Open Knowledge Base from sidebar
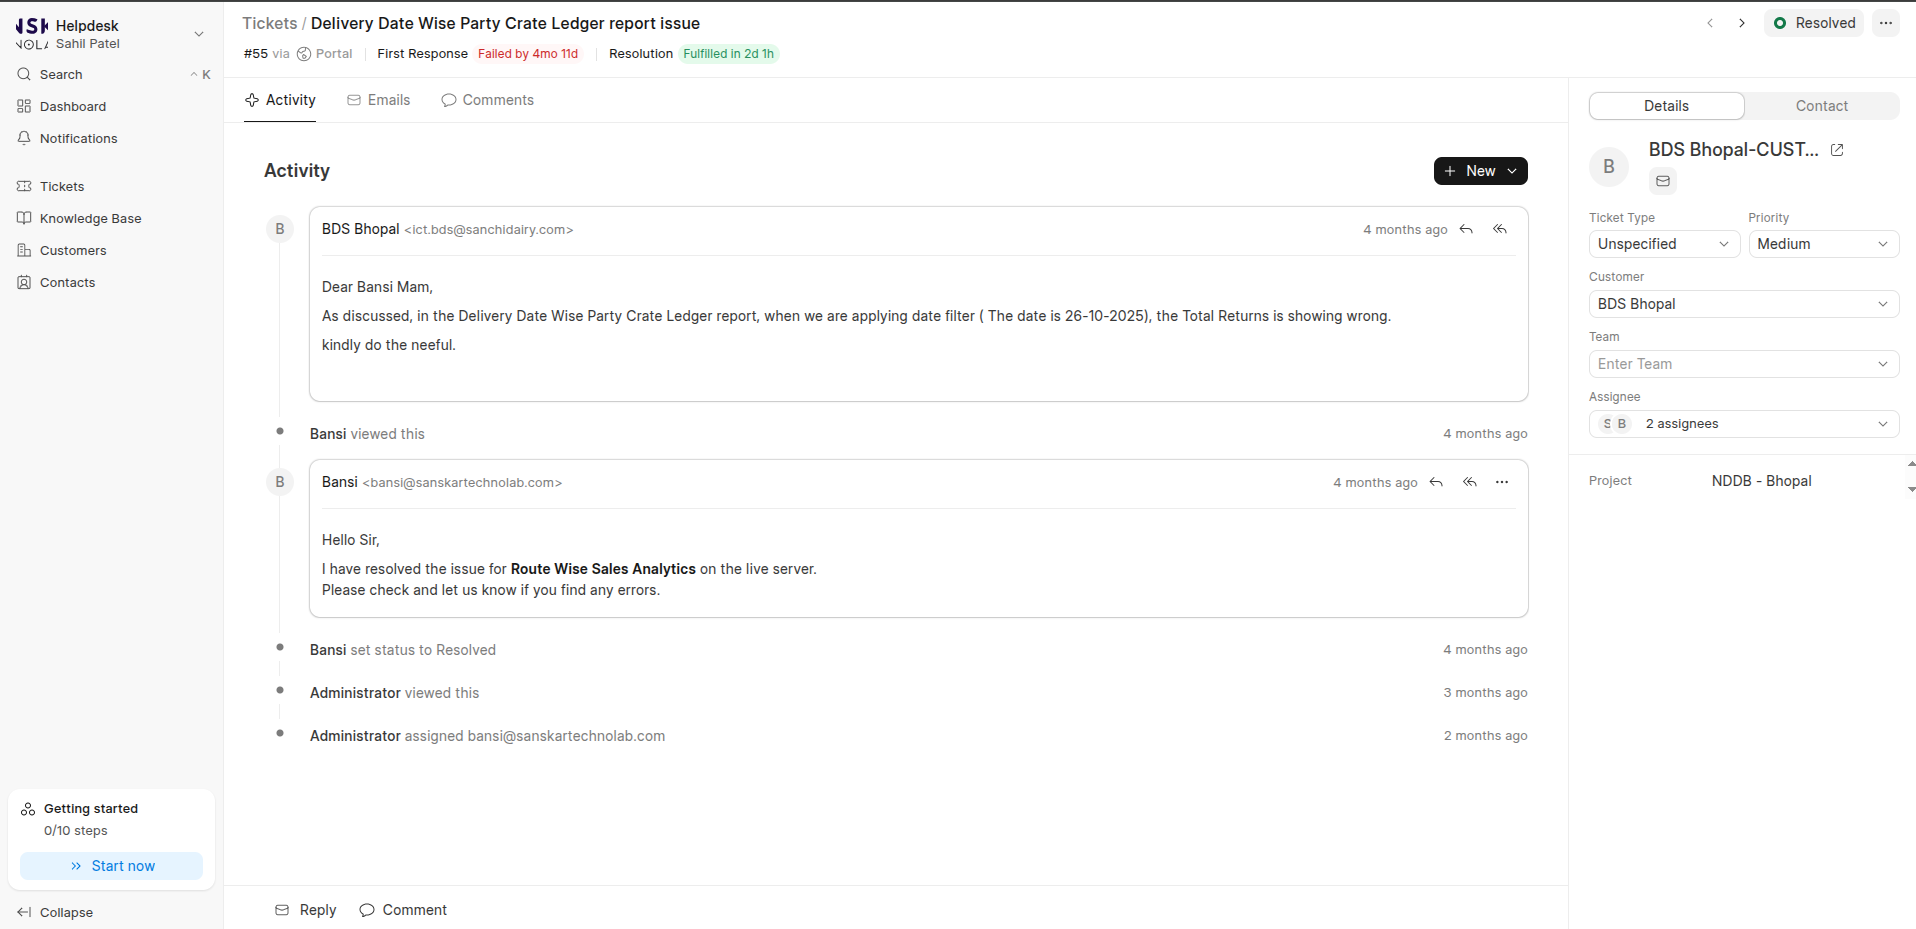The width and height of the screenshot is (1916, 929). coord(90,218)
